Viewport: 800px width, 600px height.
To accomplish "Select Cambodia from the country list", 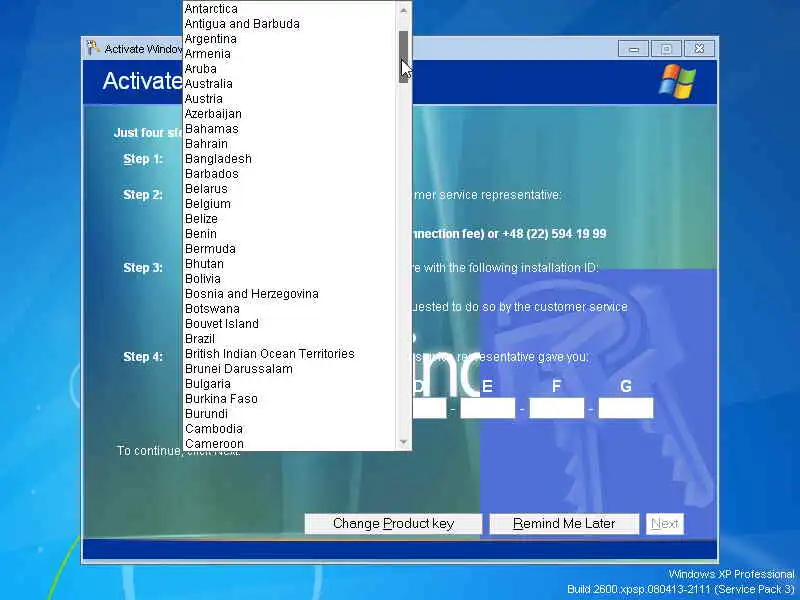I will (289, 429).
